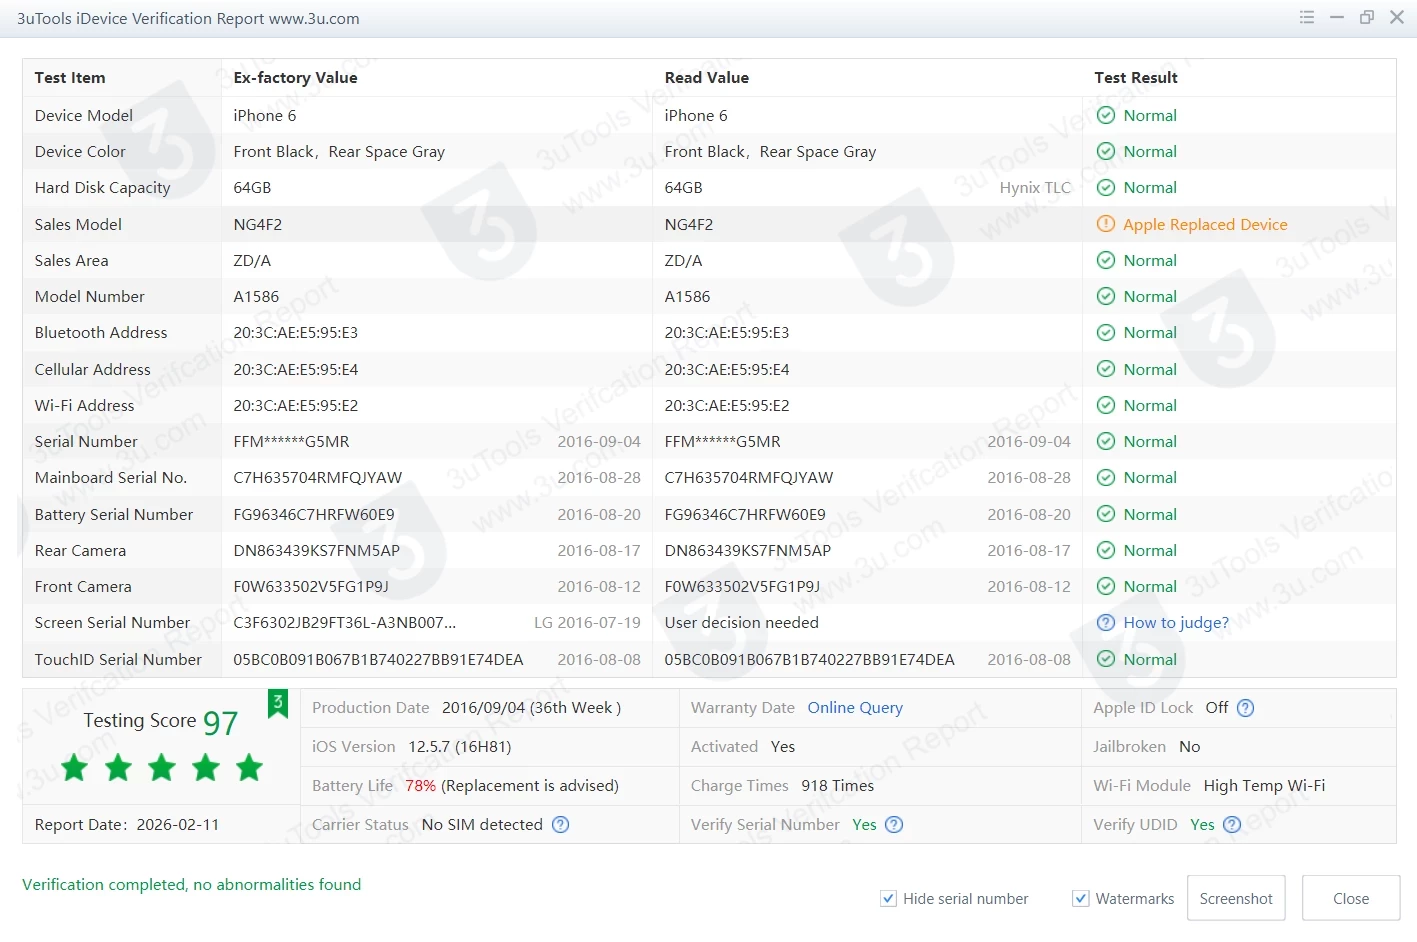Click help icon beside Carrier Status

click(561, 825)
